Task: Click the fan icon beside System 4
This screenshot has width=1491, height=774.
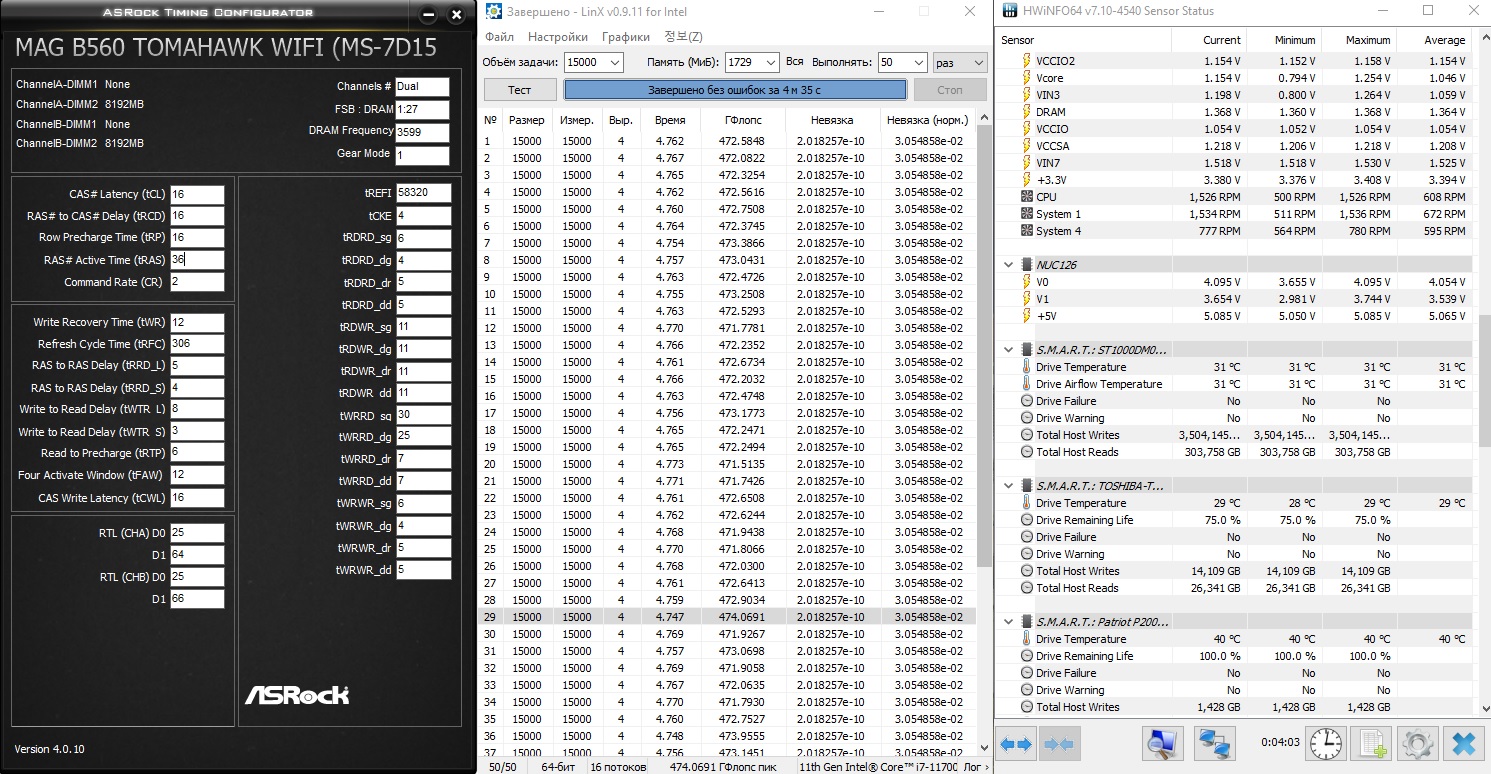Action: tap(1026, 231)
